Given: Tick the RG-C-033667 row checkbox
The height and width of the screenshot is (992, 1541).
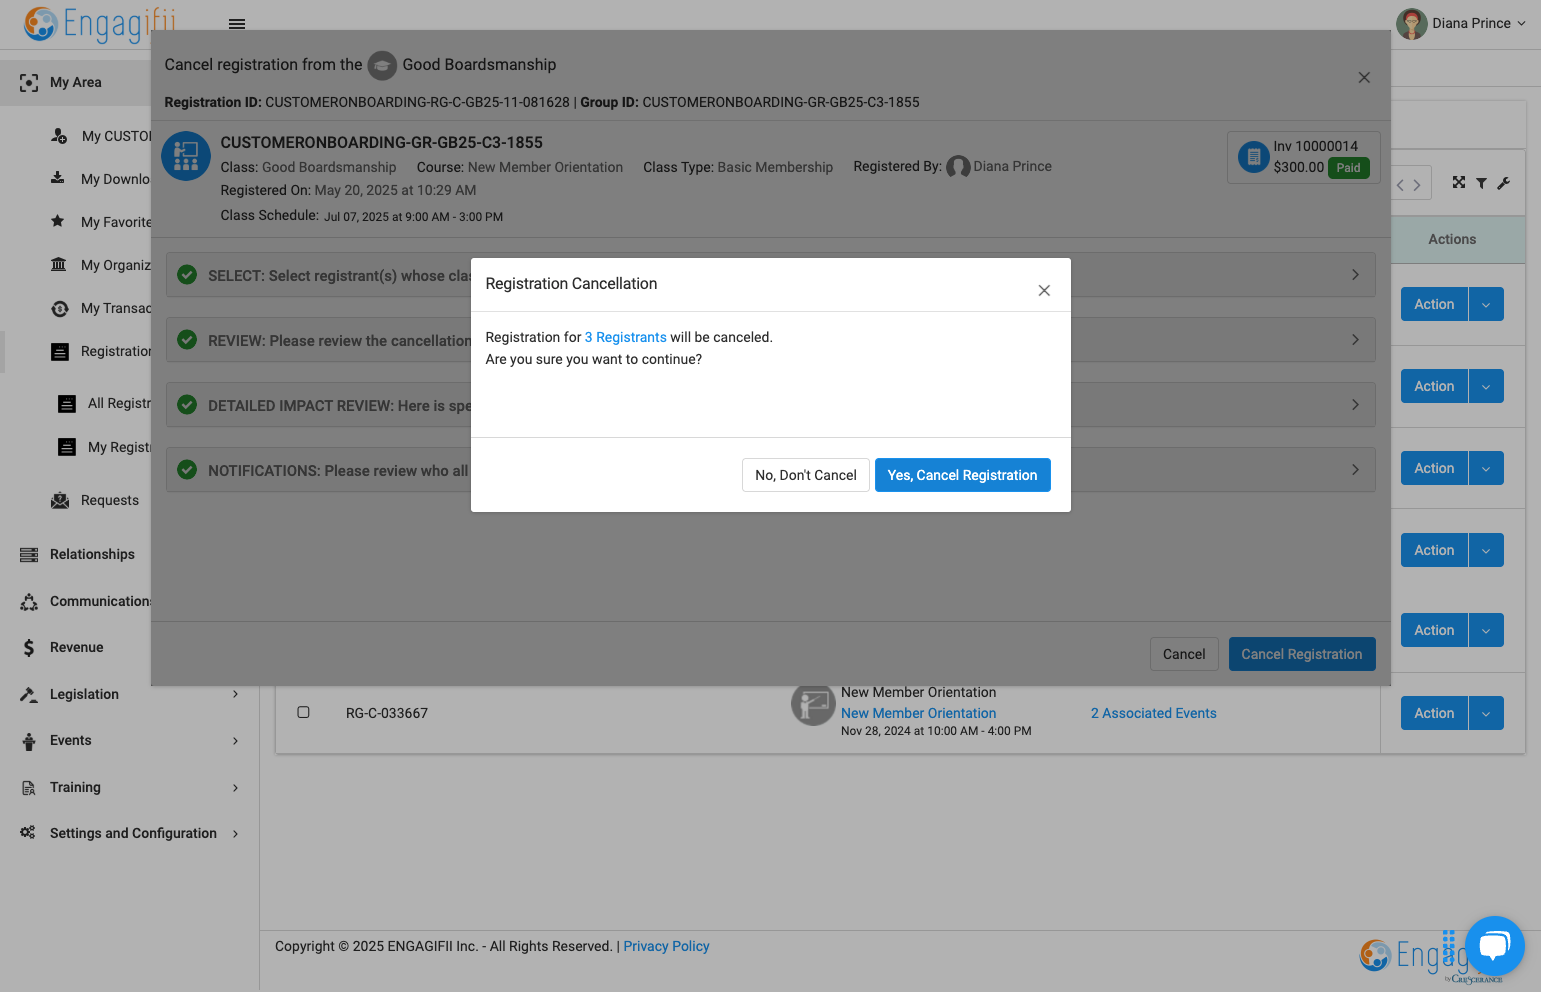Looking at the screenshot, I should pos(303,712).
